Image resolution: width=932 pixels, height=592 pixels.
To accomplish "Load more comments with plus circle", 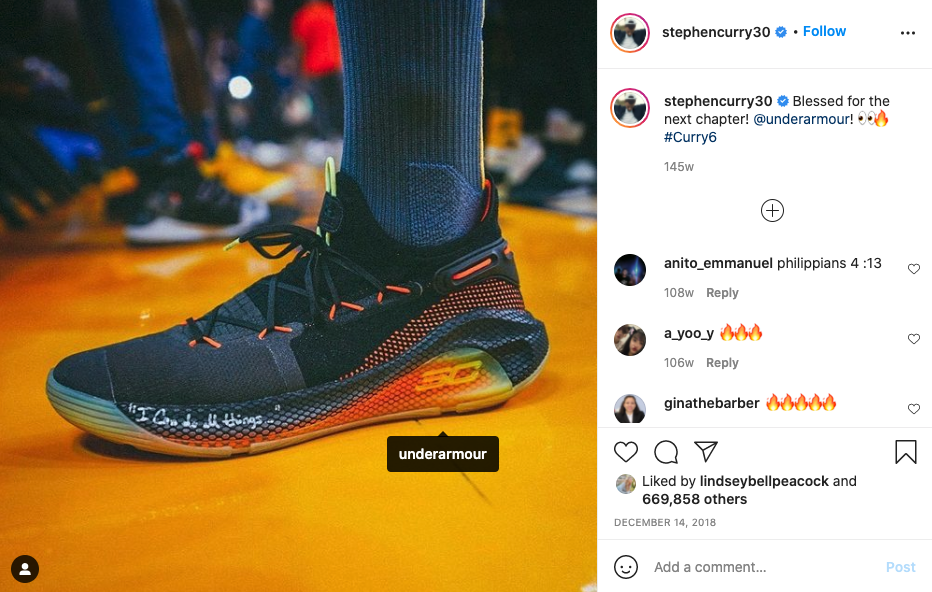I will click(772, 210).
